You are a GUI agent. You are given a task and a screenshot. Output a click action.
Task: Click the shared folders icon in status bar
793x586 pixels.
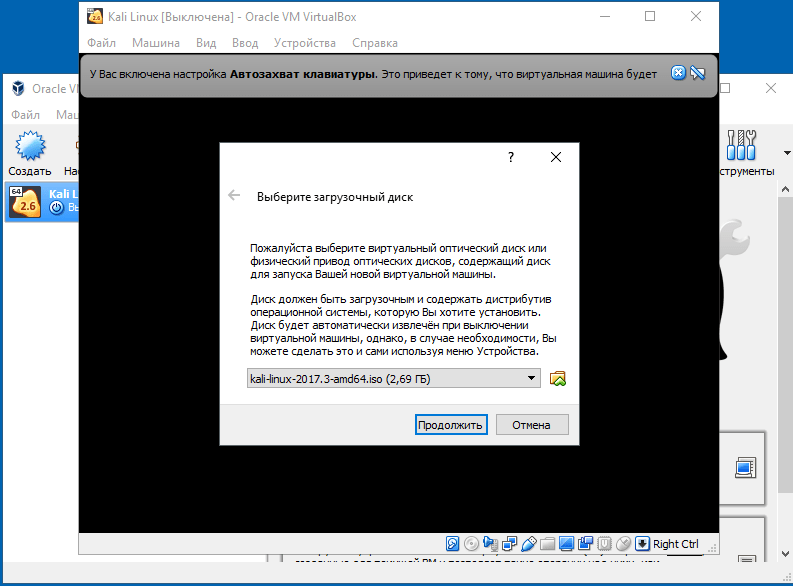(547, 544)
